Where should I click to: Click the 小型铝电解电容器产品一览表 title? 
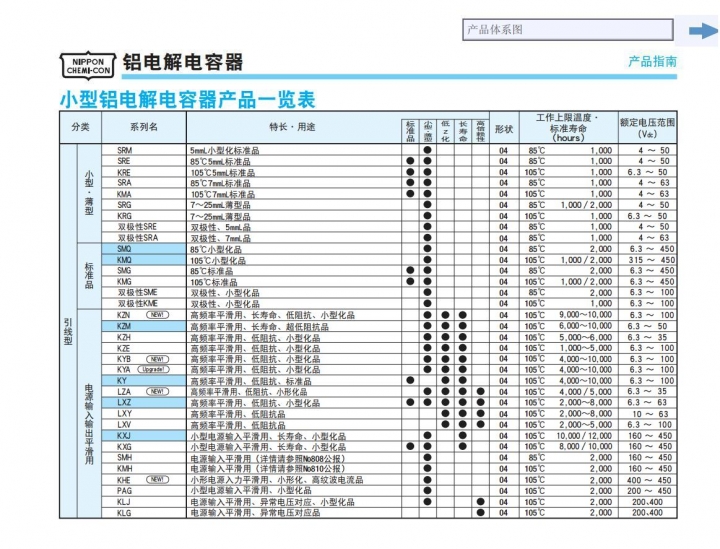click(188, 99)
